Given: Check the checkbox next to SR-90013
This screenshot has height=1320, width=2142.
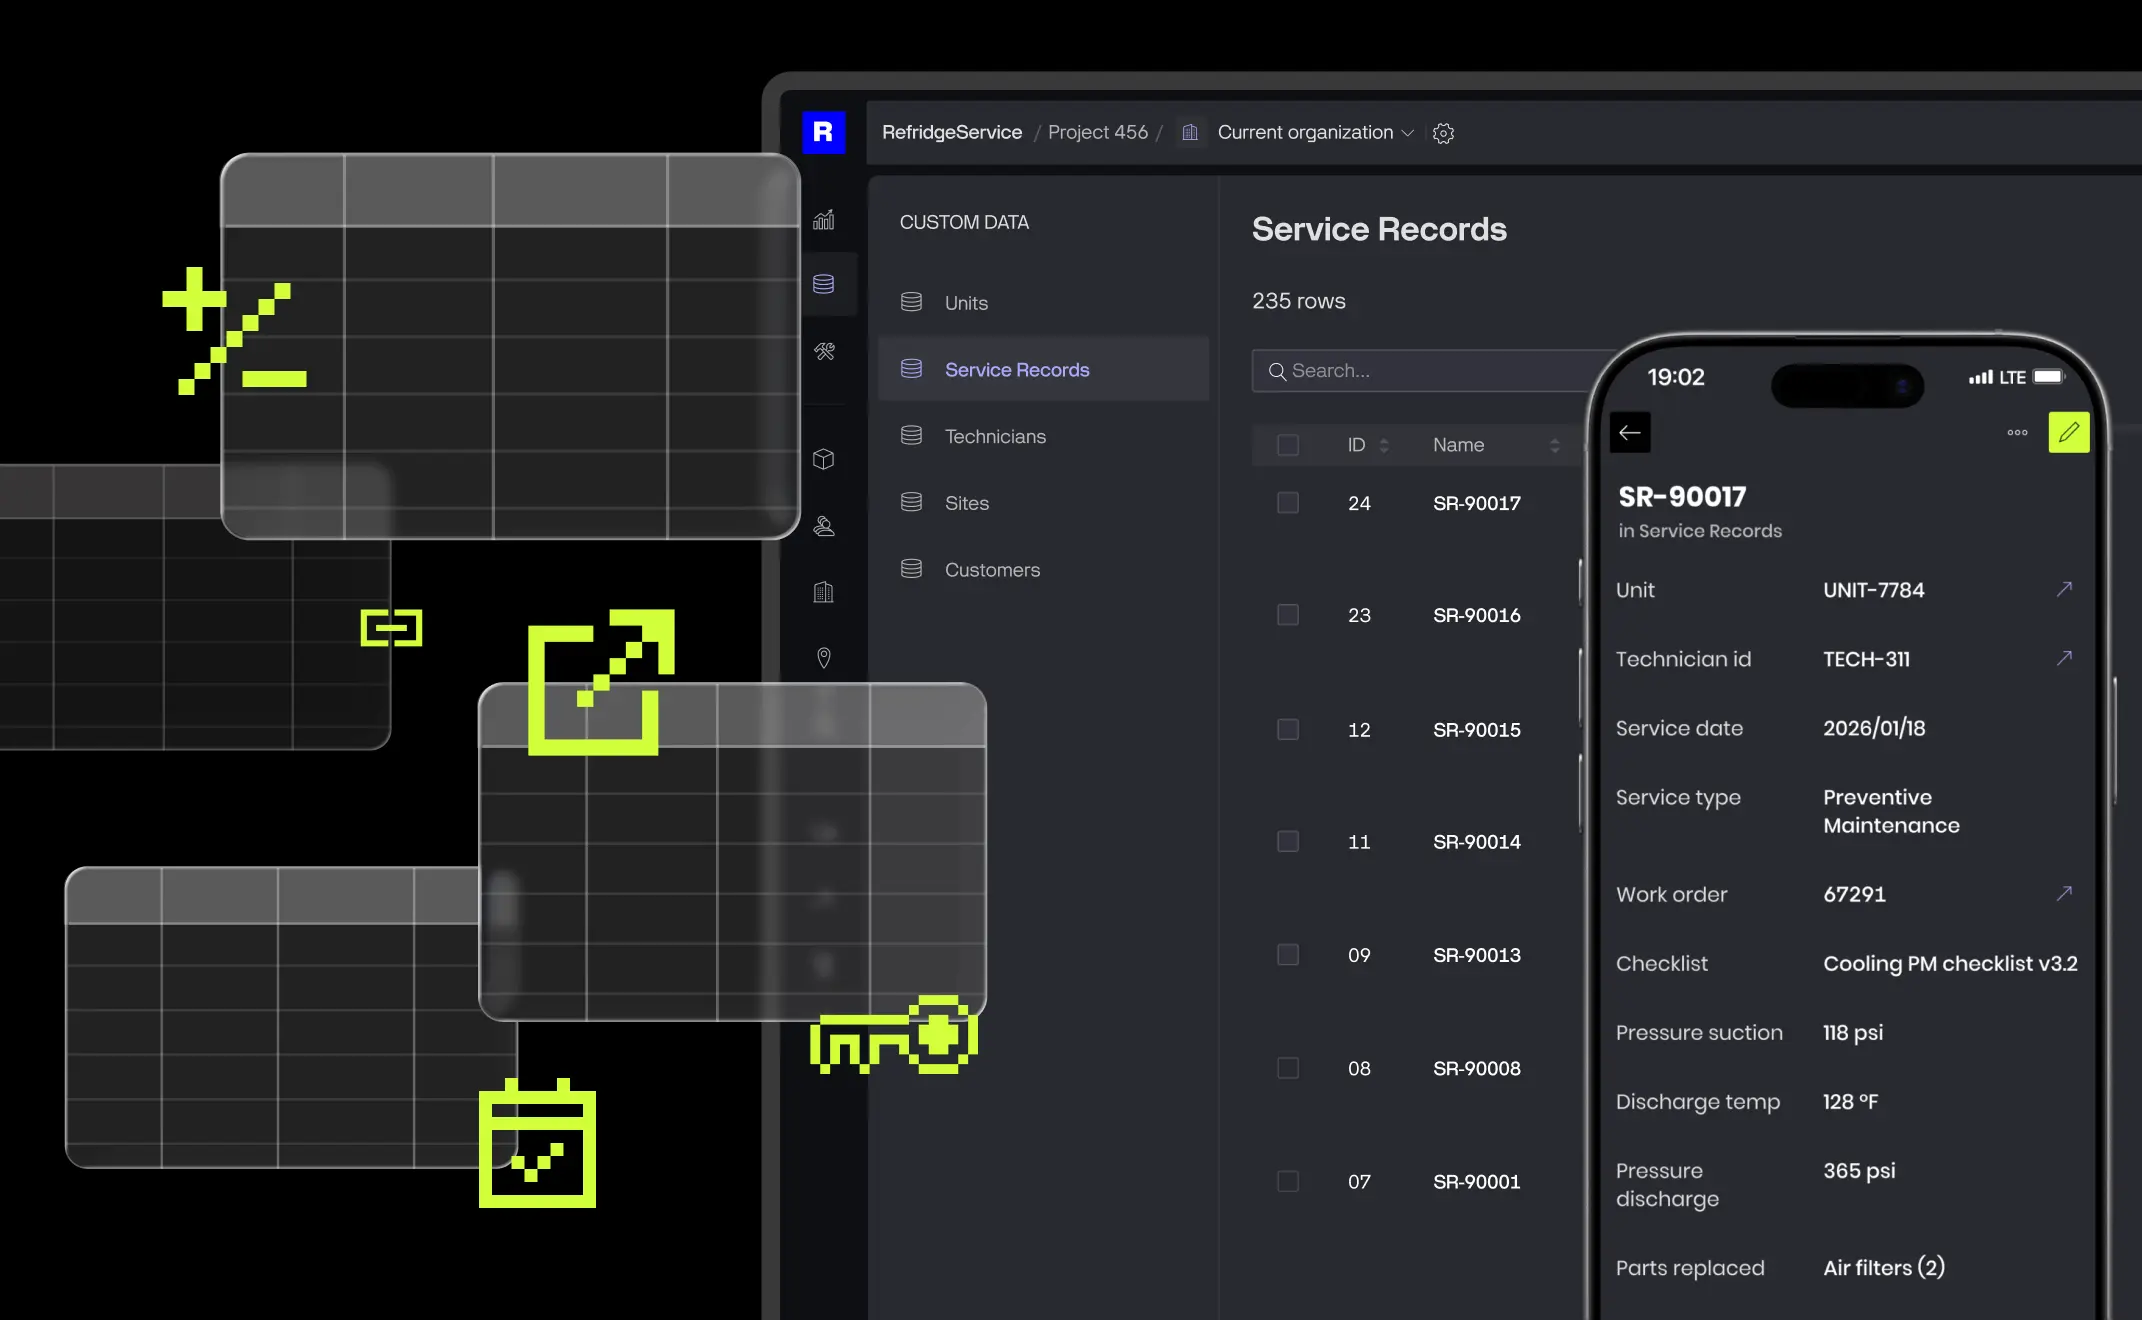Looking at the screenshot, I should [x=1287, y=955].
